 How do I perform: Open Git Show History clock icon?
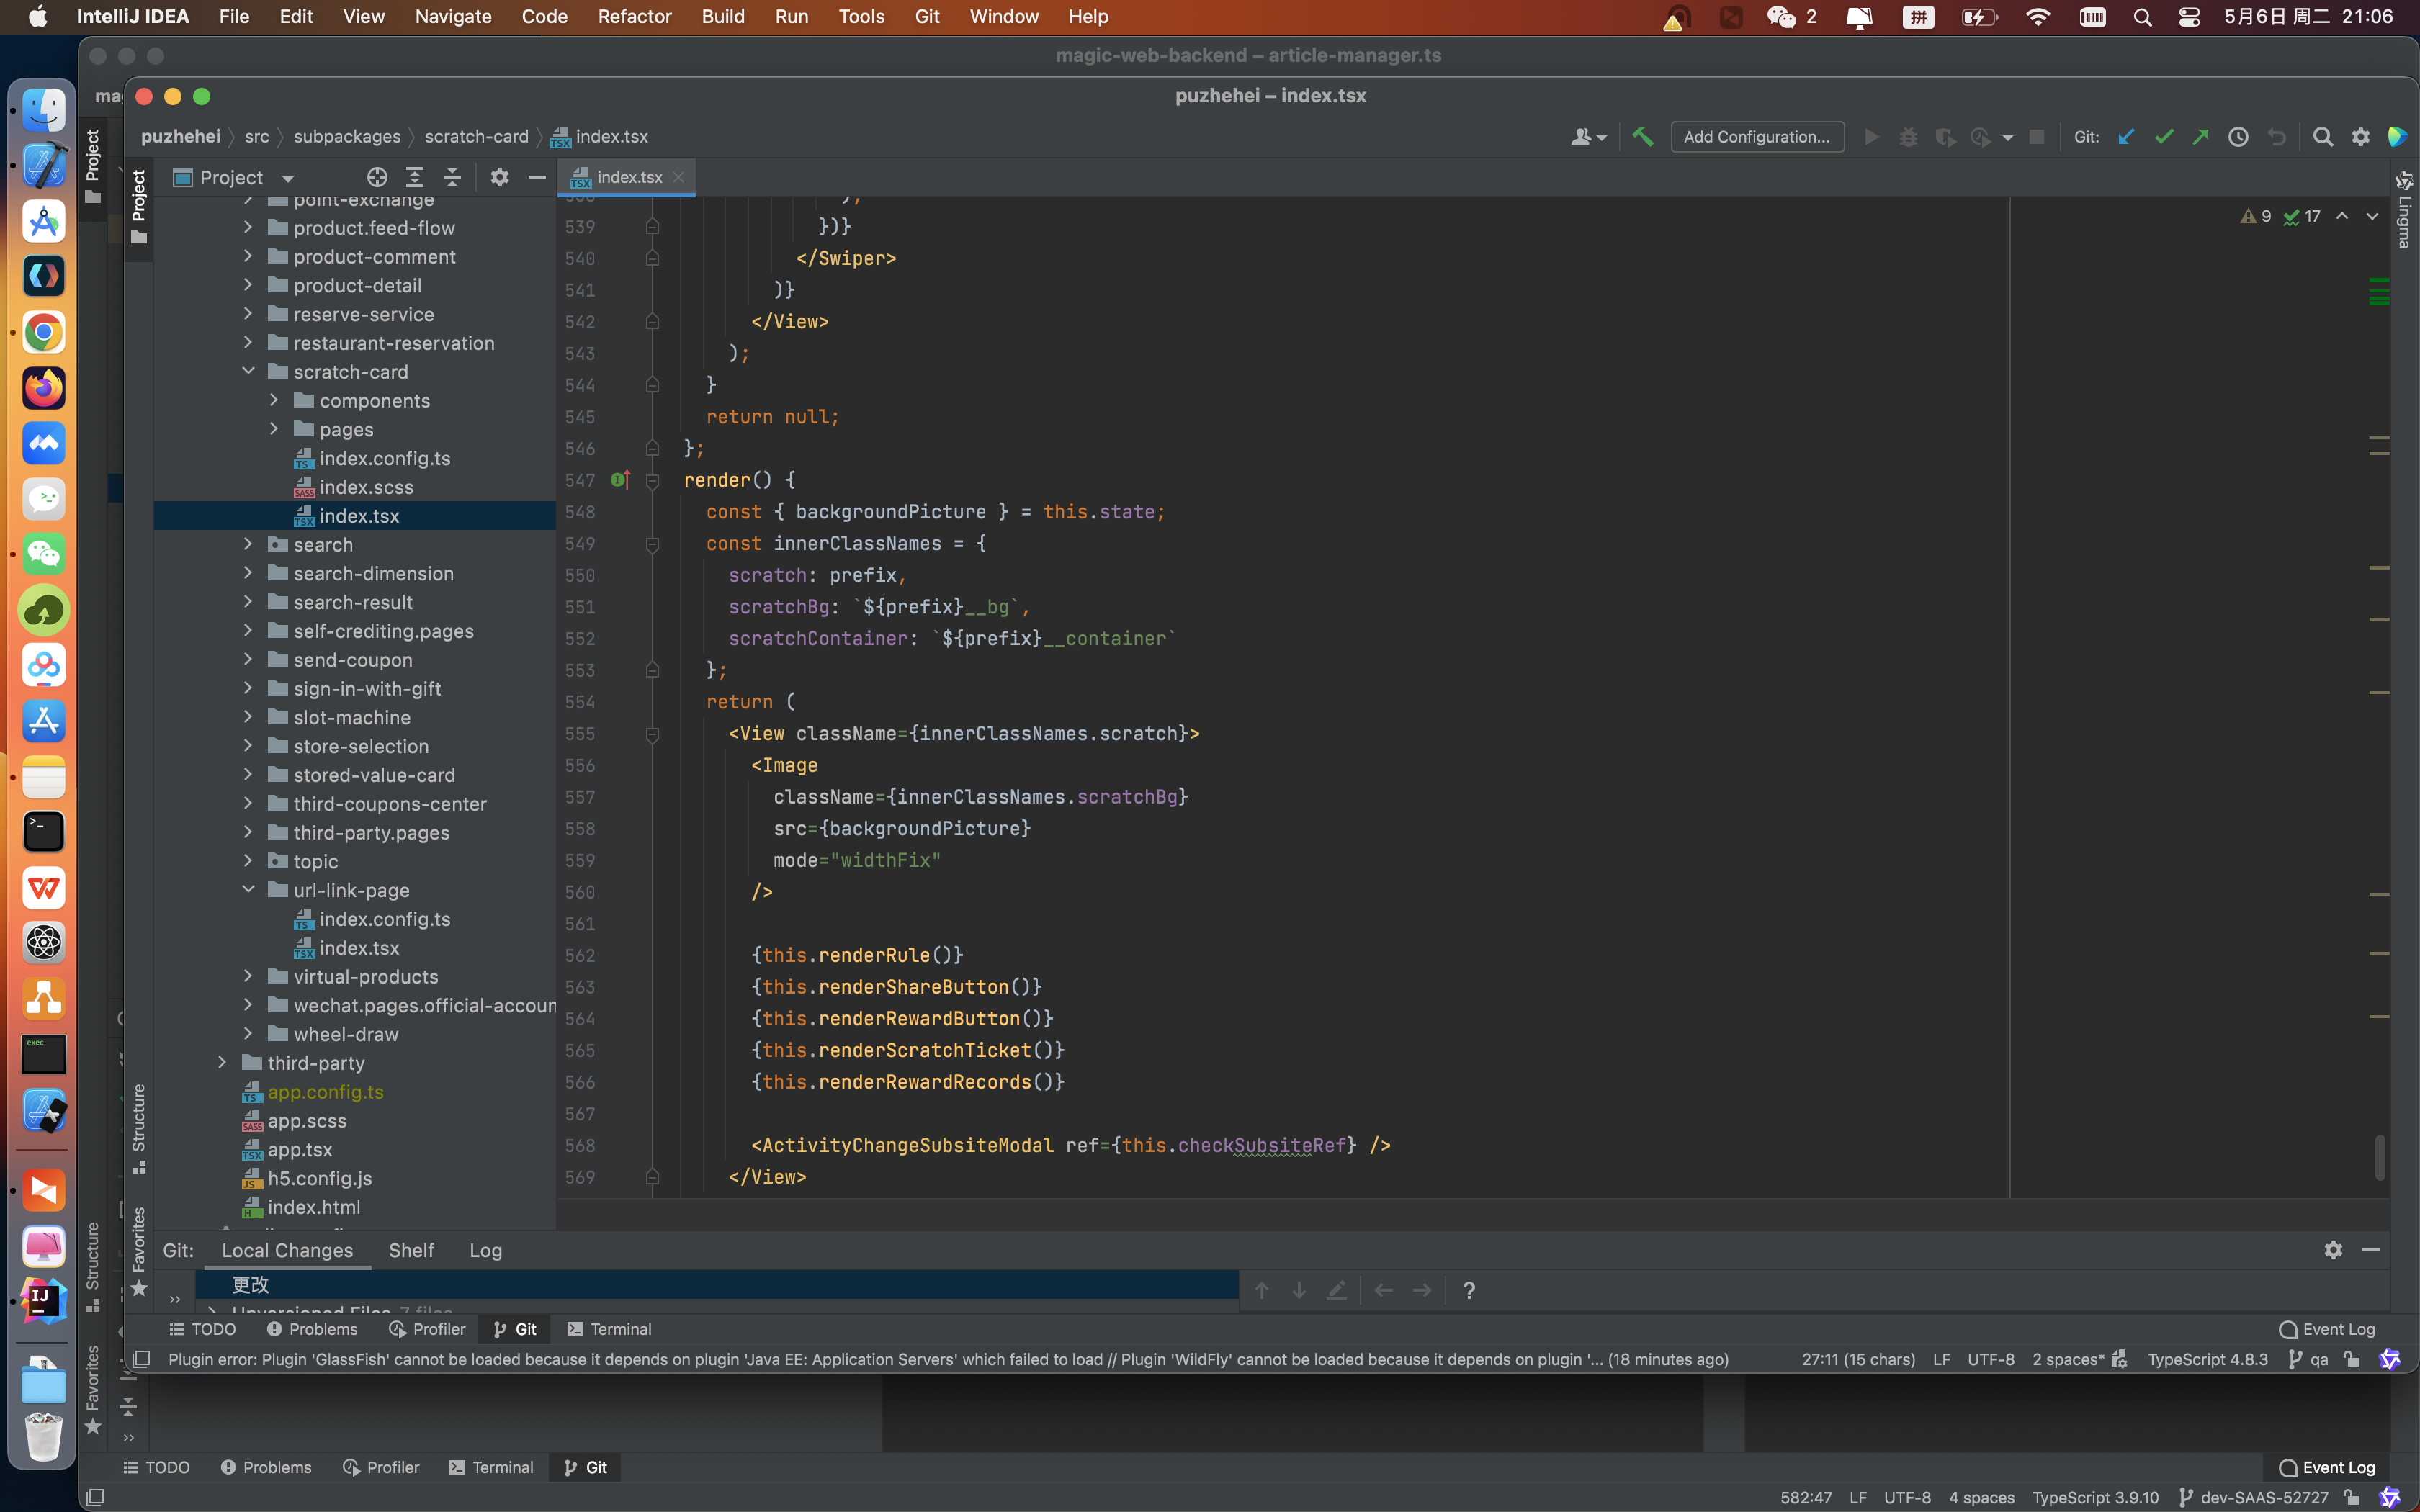pyautogui.click(x=2238, y=137)
